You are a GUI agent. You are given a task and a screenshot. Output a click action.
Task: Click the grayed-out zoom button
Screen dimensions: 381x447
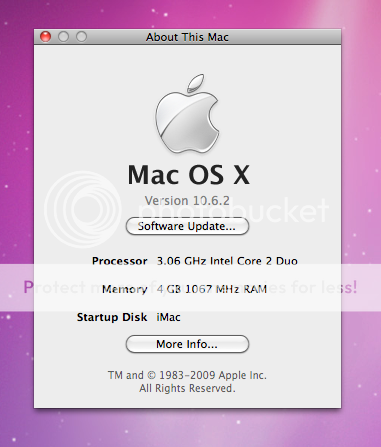pos(81,37)
